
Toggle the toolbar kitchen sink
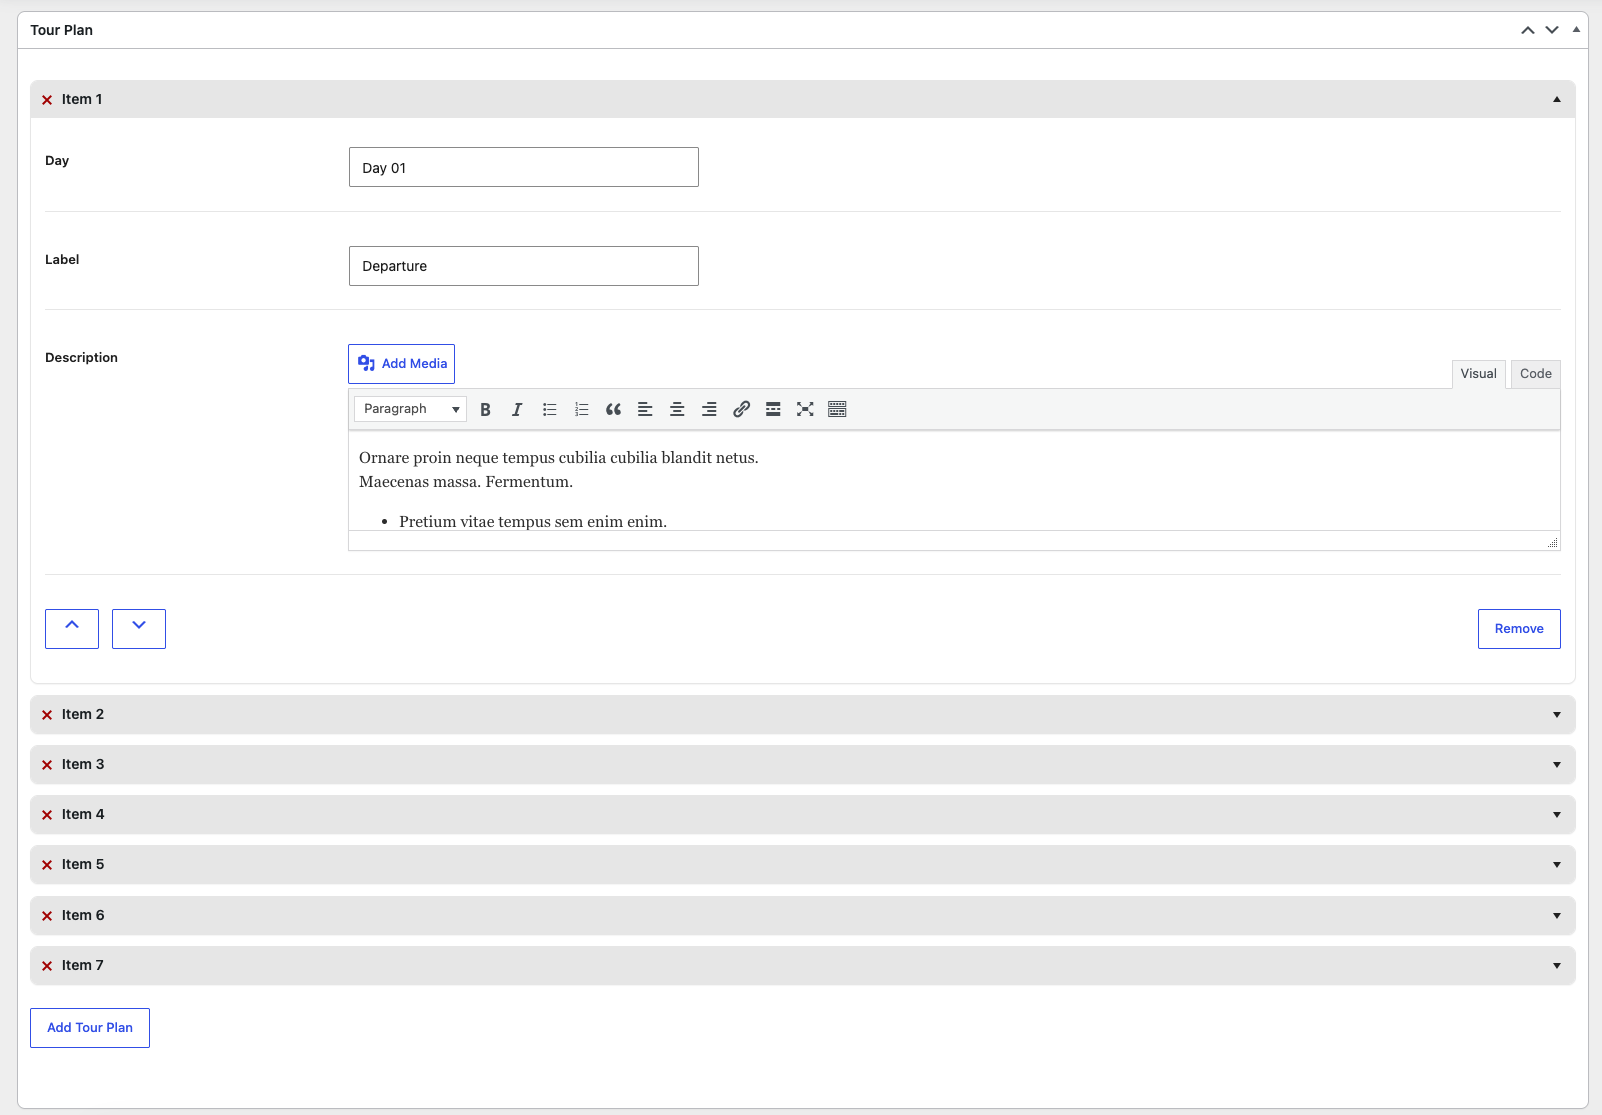tap(837, 409)
